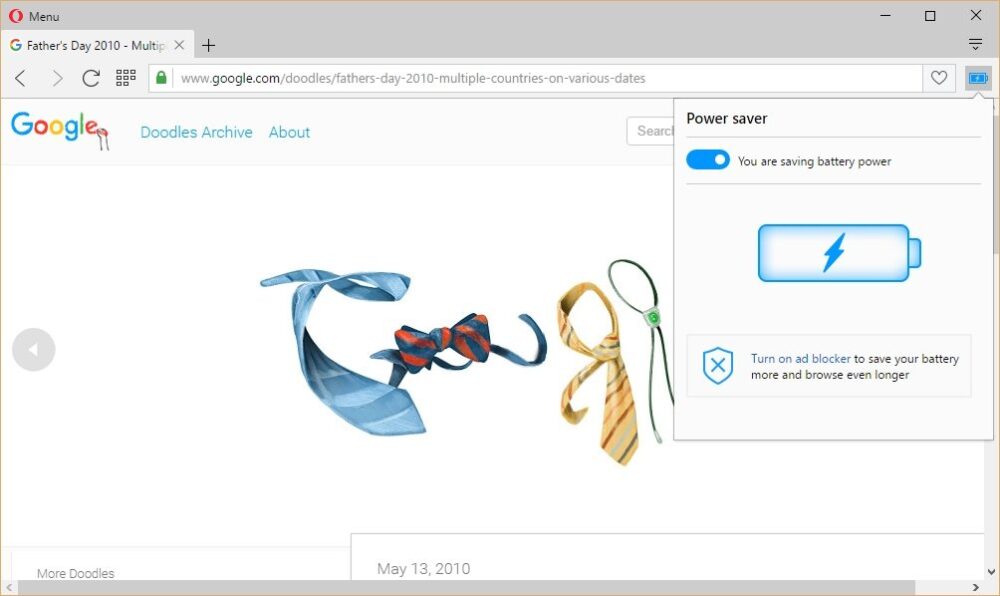This screenshot has width=1000, height=596.
Task: Click the battery power saver toolbar icon
Action: (x=978, y=78)
